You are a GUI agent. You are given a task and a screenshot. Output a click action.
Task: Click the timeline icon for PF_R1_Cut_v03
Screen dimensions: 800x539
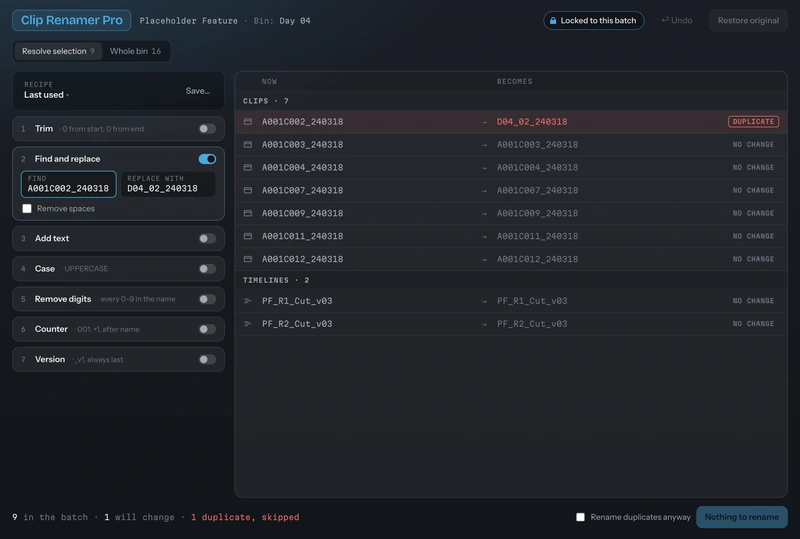coord(248,301)
